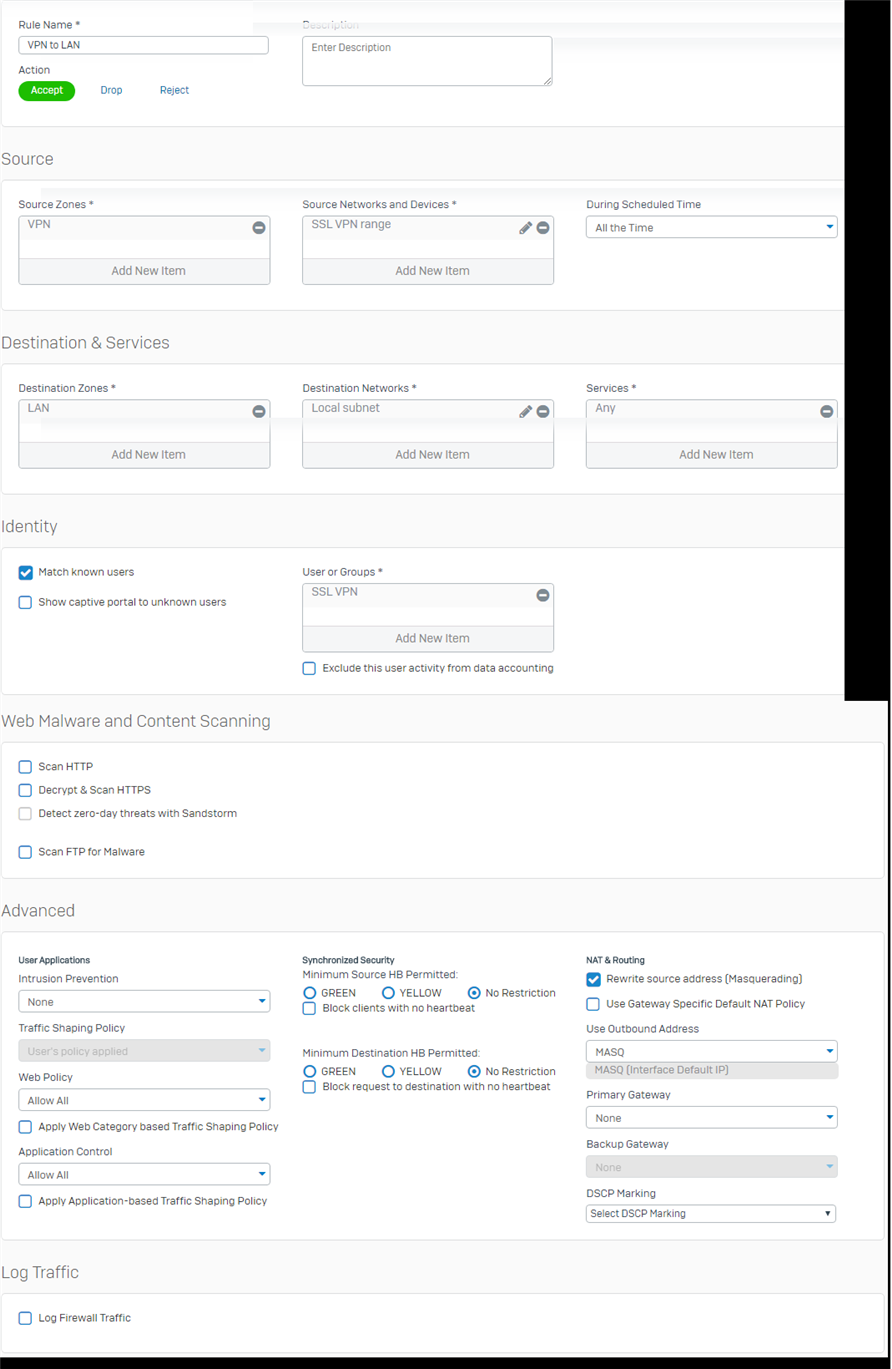Remove SSL VPN from User or Groups
892x1369 pixels.
543,595
